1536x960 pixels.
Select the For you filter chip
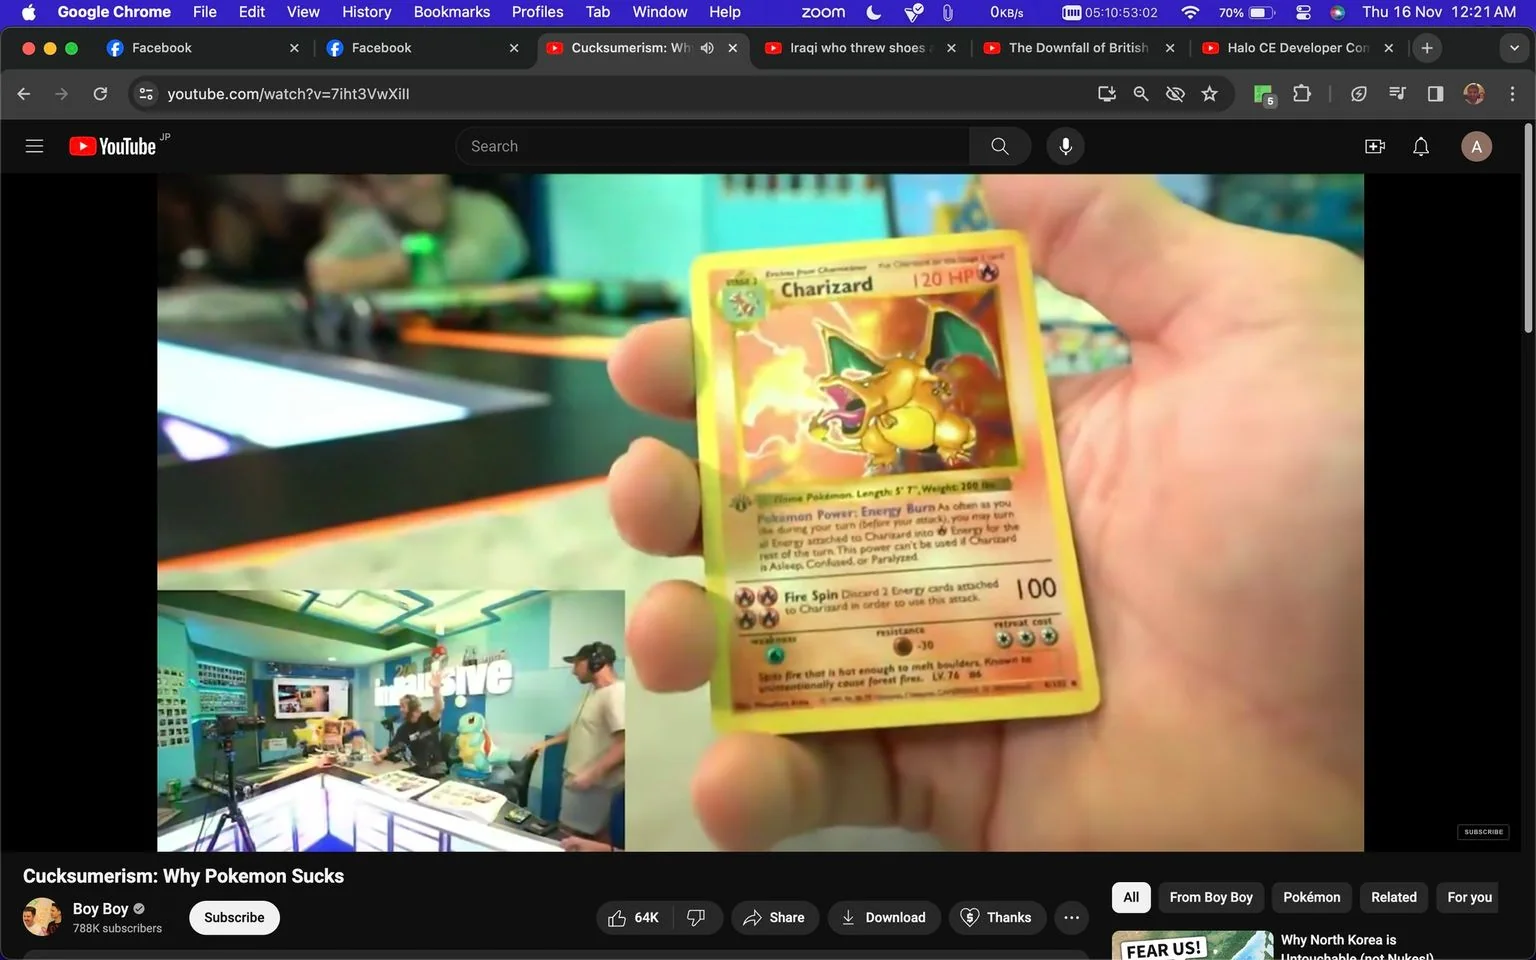1469,897
